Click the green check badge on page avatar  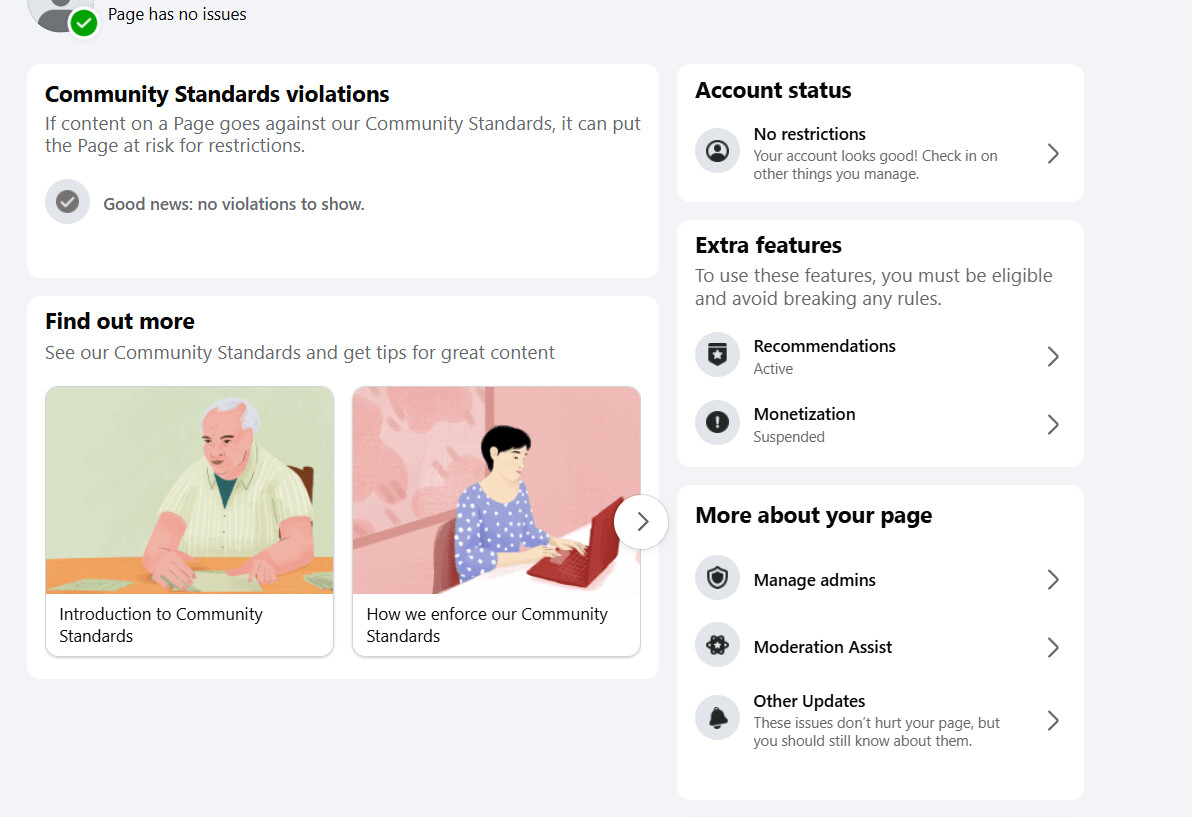click(x=84, y=22)
